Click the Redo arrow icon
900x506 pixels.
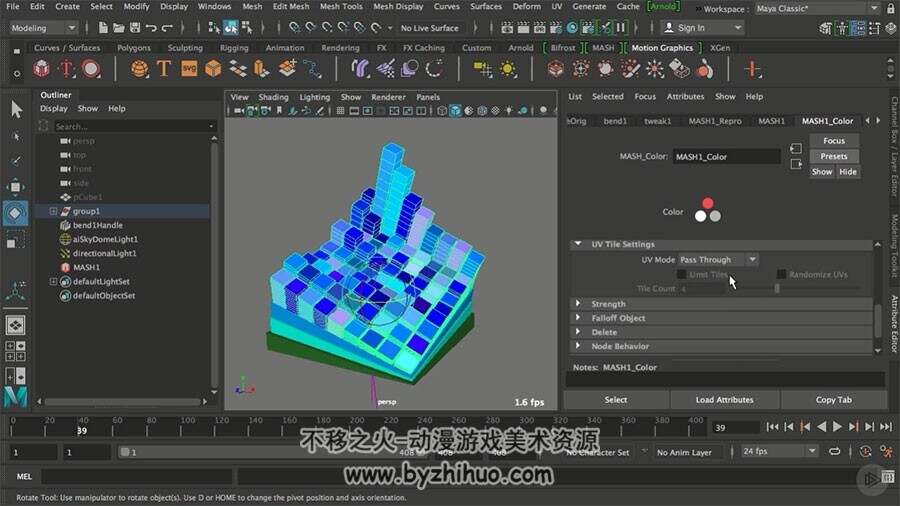167,28
